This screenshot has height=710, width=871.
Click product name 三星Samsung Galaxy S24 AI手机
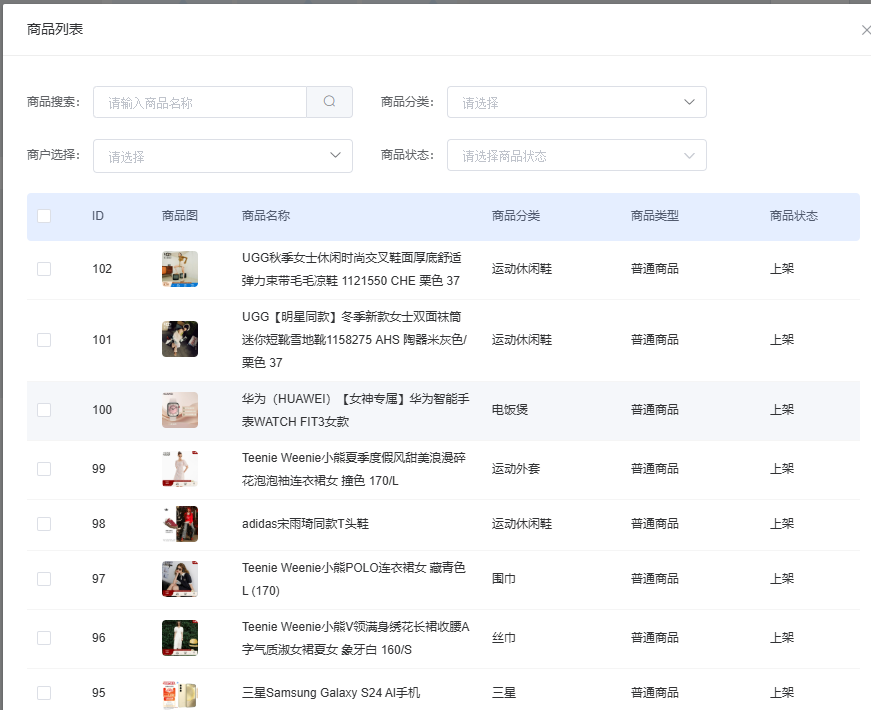[x=331, y=693]
